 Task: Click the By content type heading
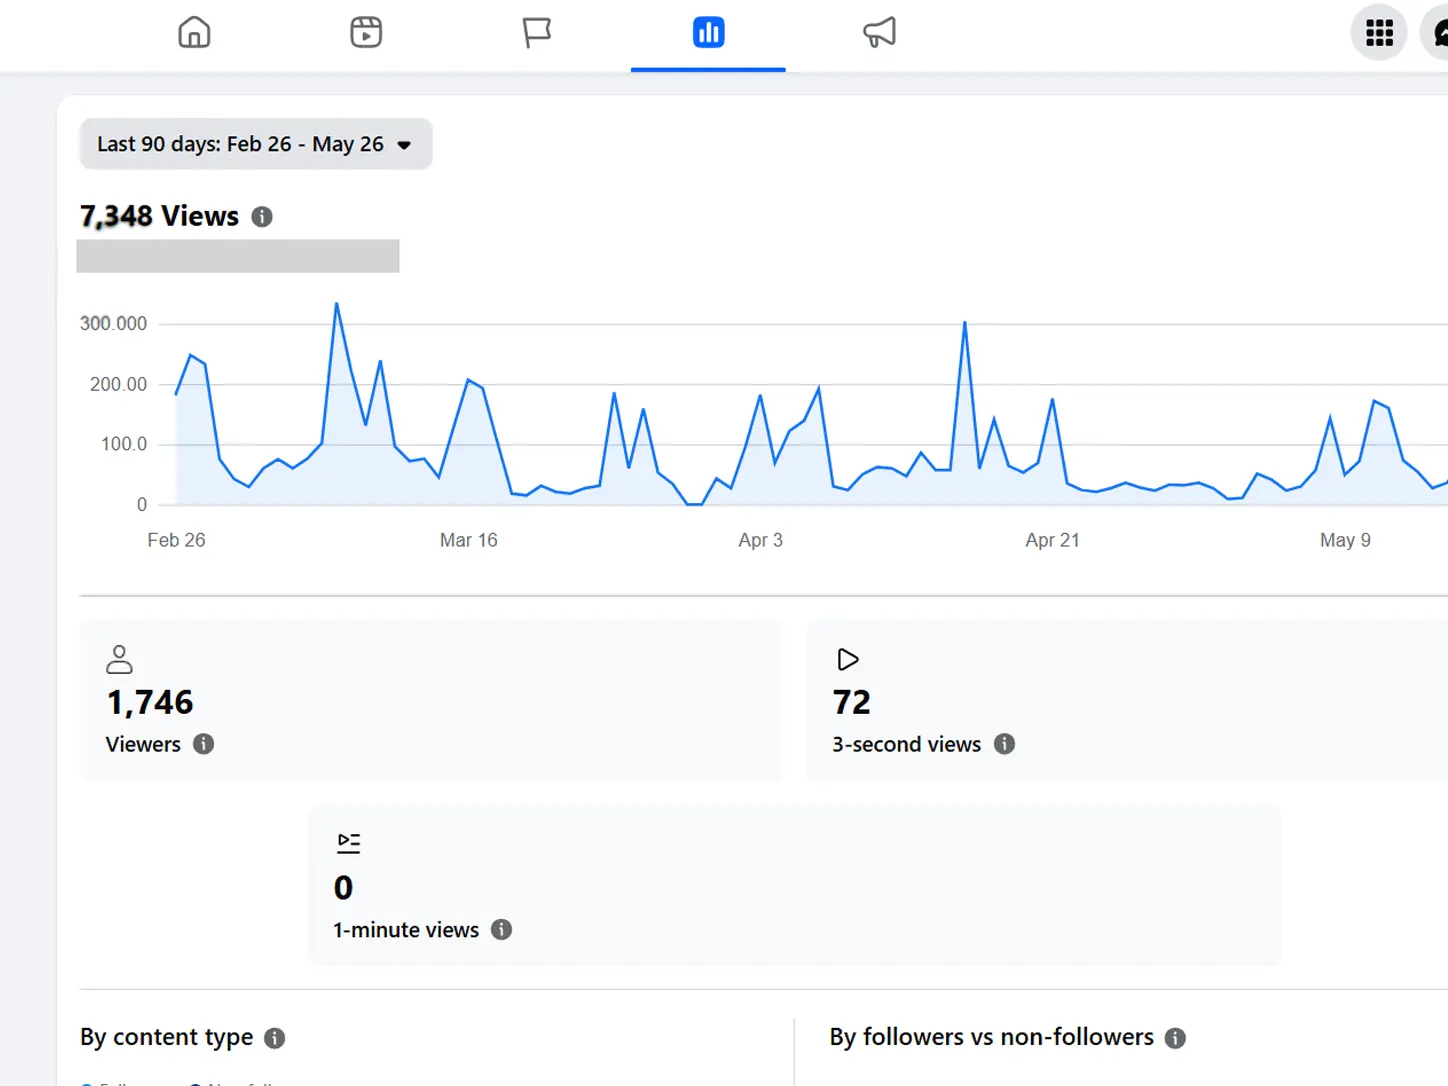(167, 1038)
